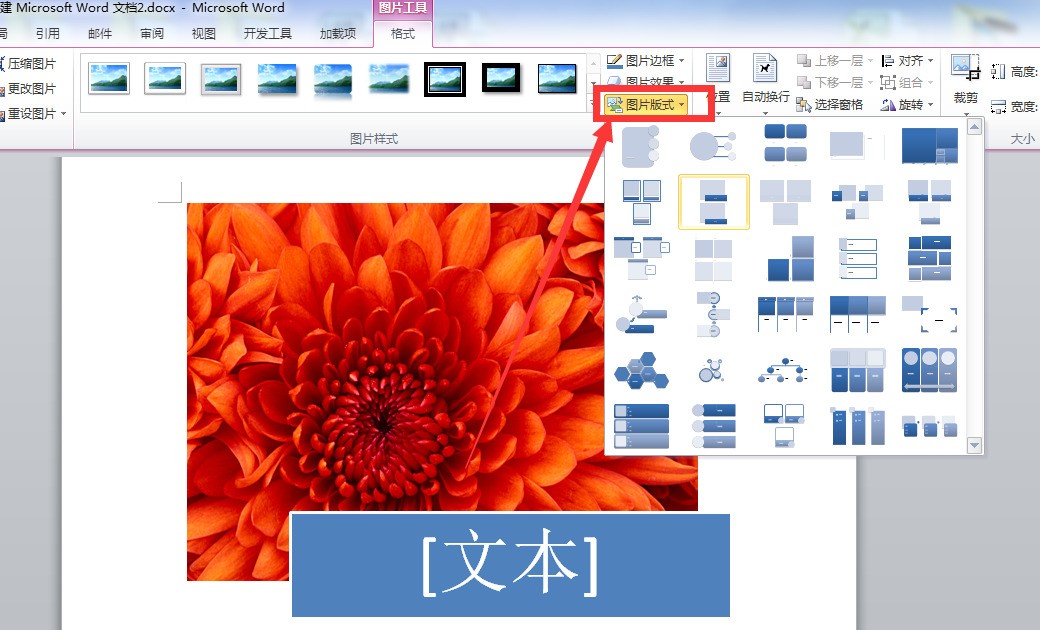Choose the three dark panels with circles layout
This screenshot has width=1040, height=630.
(929, 370)
